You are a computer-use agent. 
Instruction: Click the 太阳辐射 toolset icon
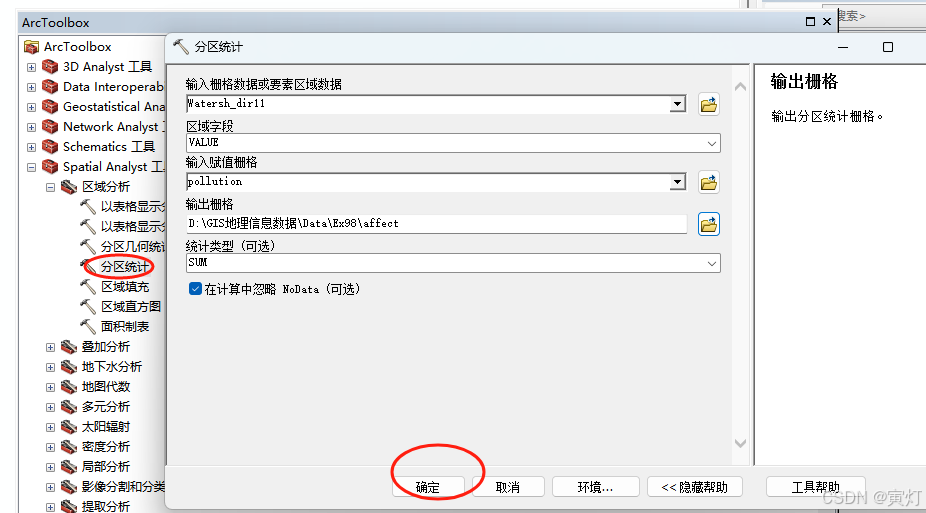tap(69, 427)
